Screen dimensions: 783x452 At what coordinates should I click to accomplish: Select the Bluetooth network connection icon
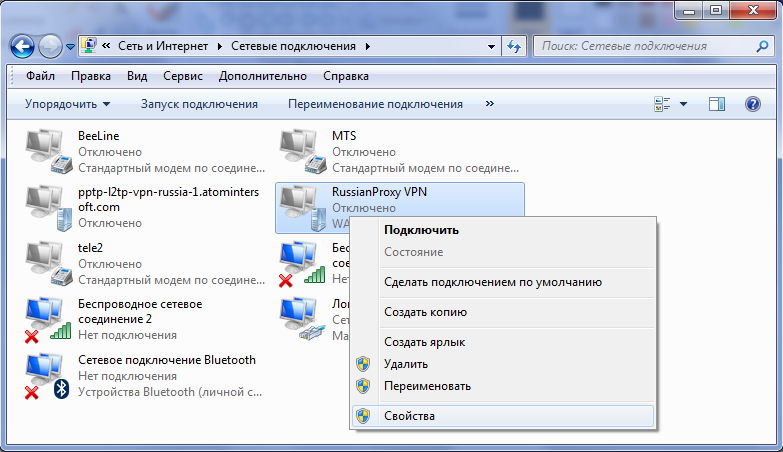tap(47, 377)
